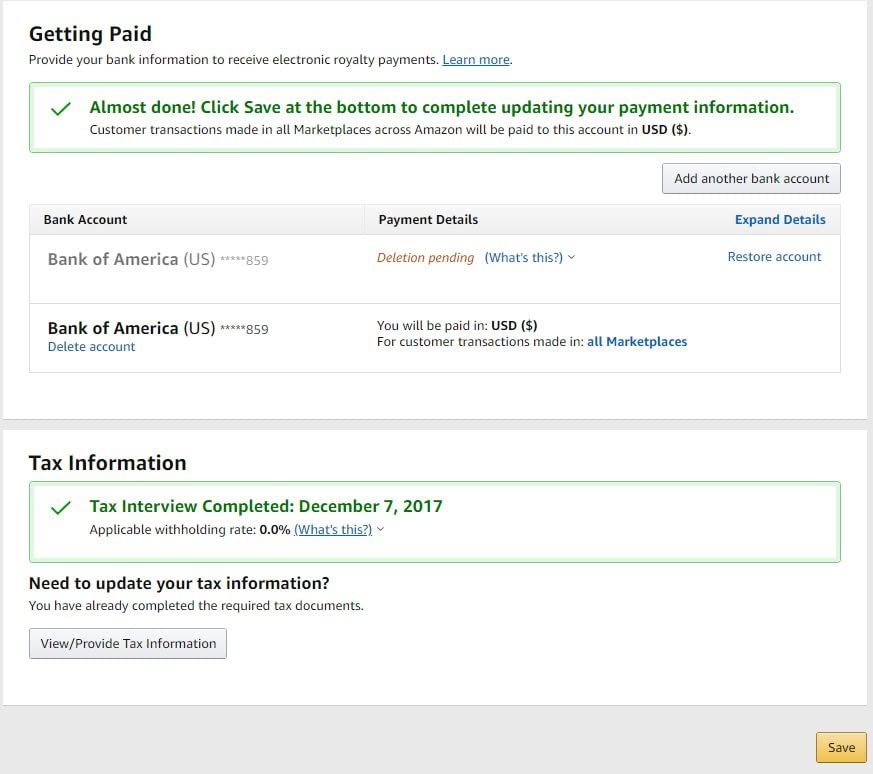Click the Bank Account column header
The image size is (873, 774).
click(x=85, y=220)
